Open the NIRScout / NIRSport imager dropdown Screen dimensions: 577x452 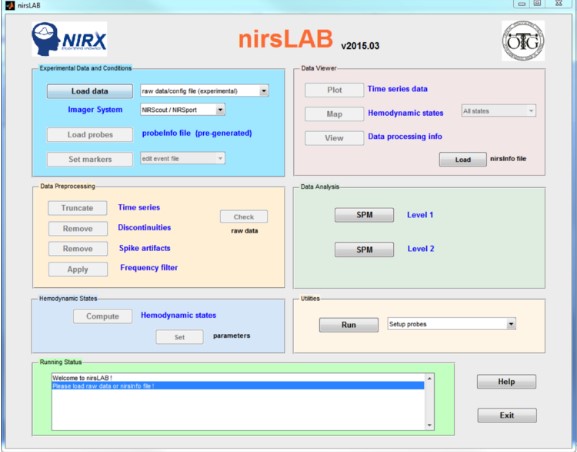pos(183,110)
